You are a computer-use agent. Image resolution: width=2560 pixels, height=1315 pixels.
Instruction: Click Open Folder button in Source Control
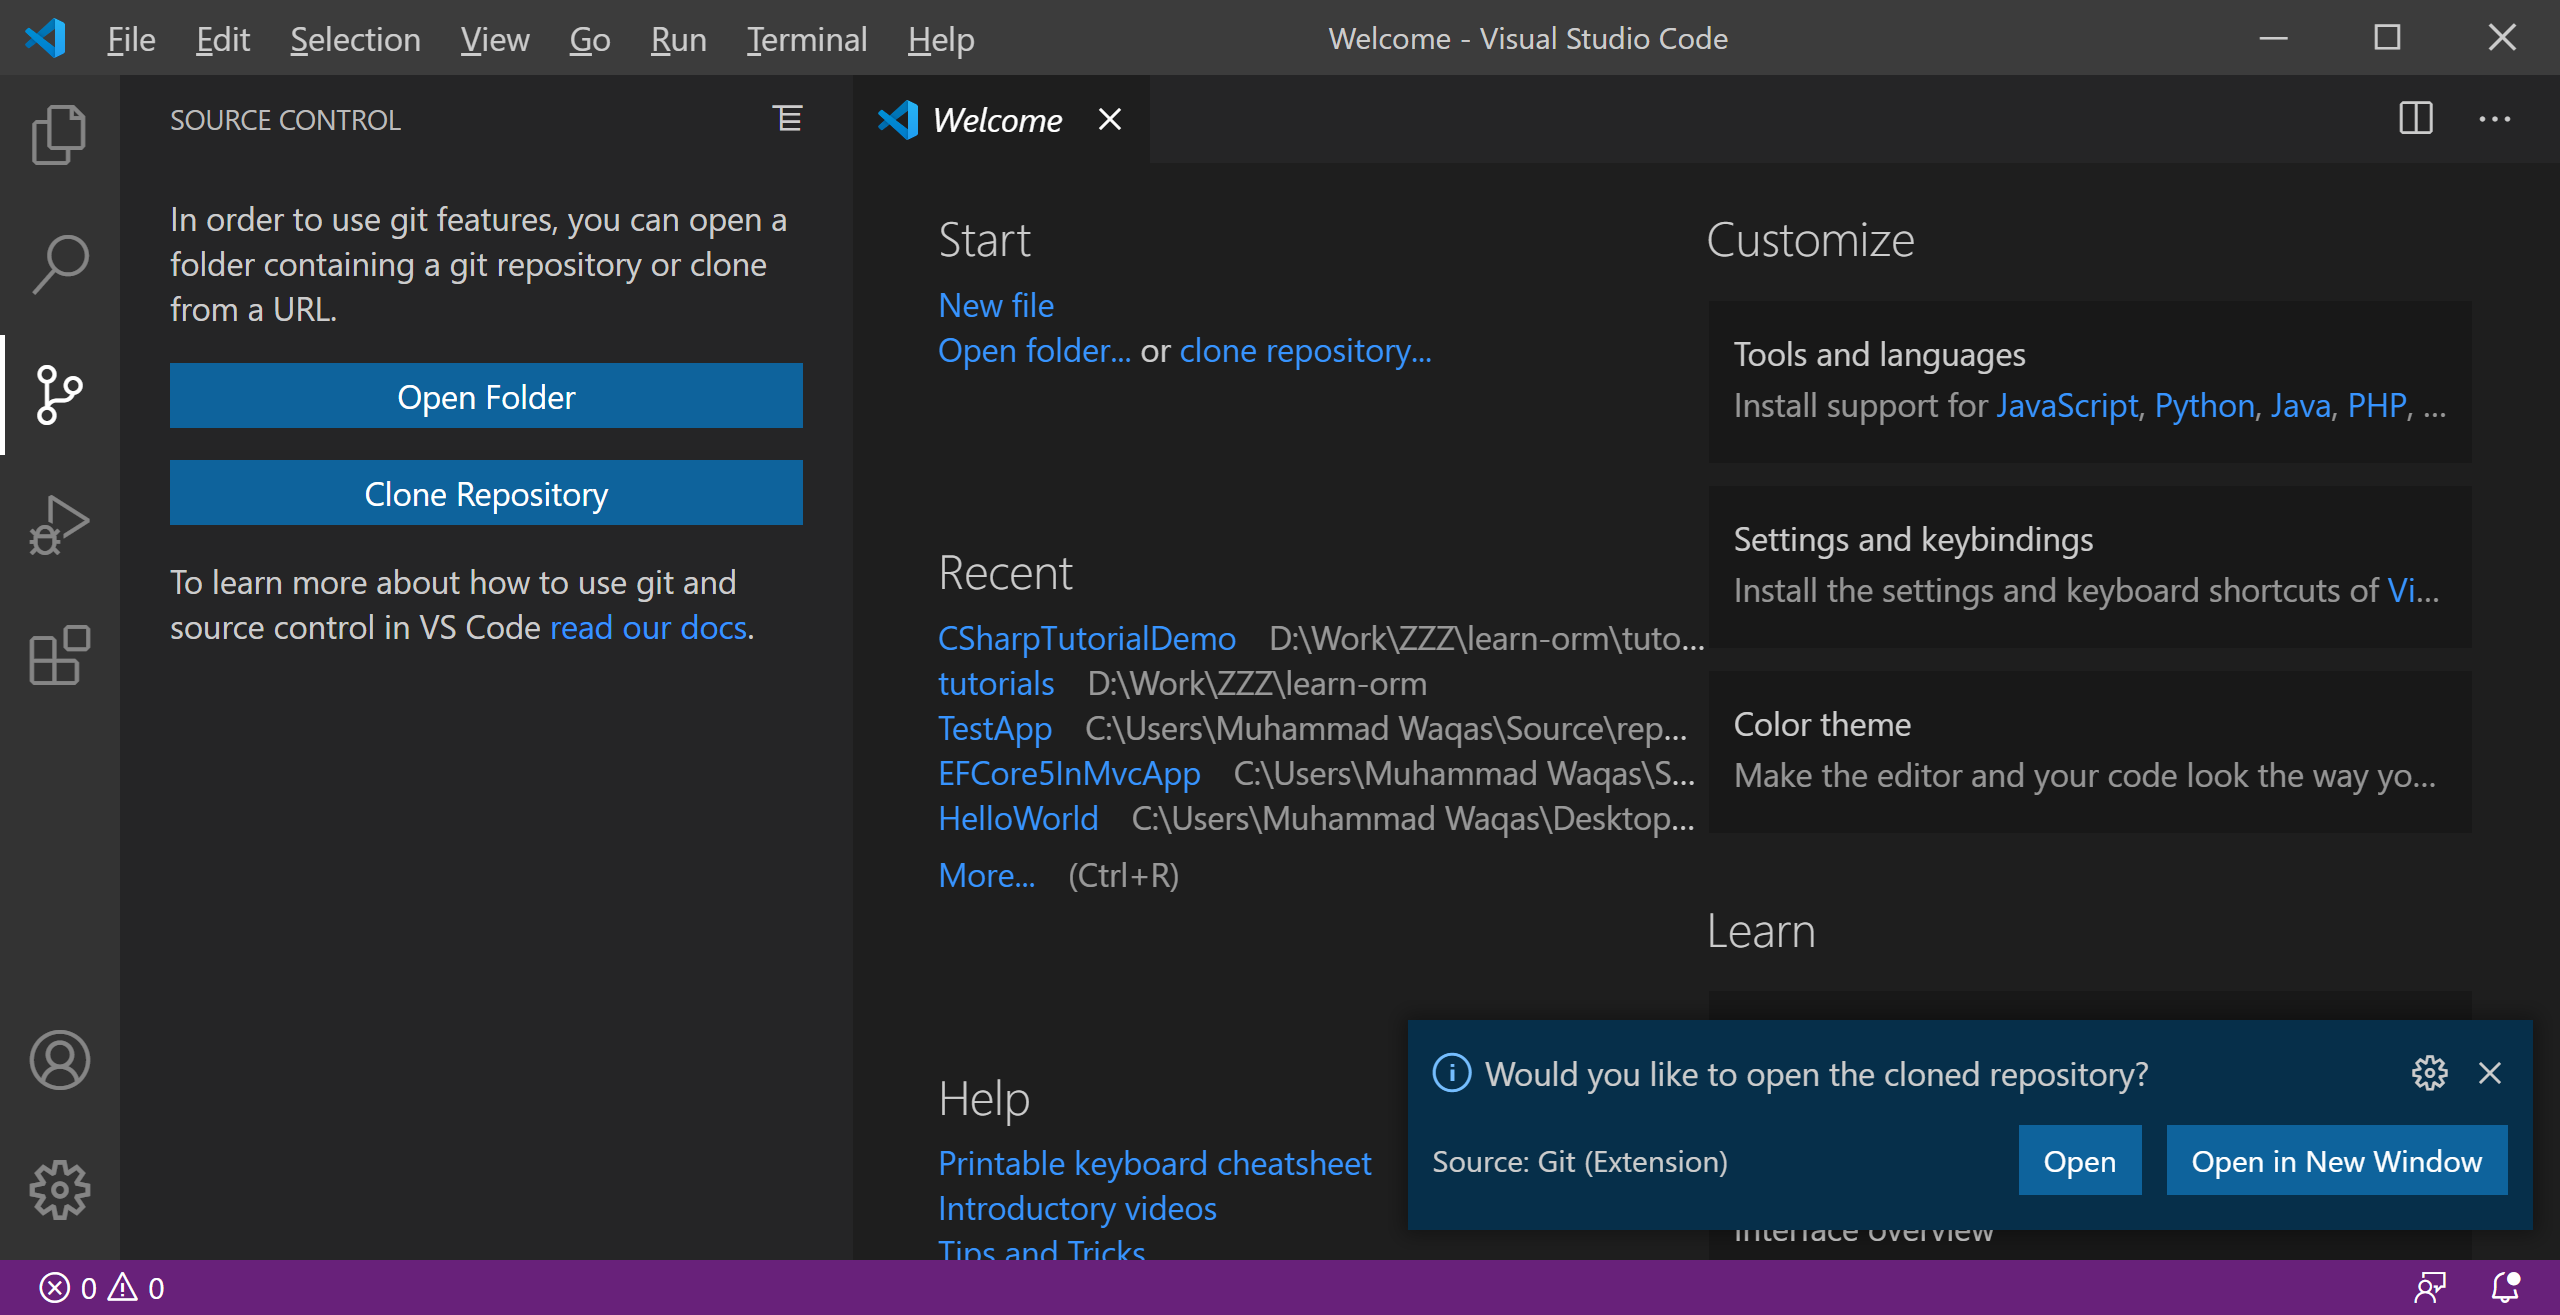[486, 396]
